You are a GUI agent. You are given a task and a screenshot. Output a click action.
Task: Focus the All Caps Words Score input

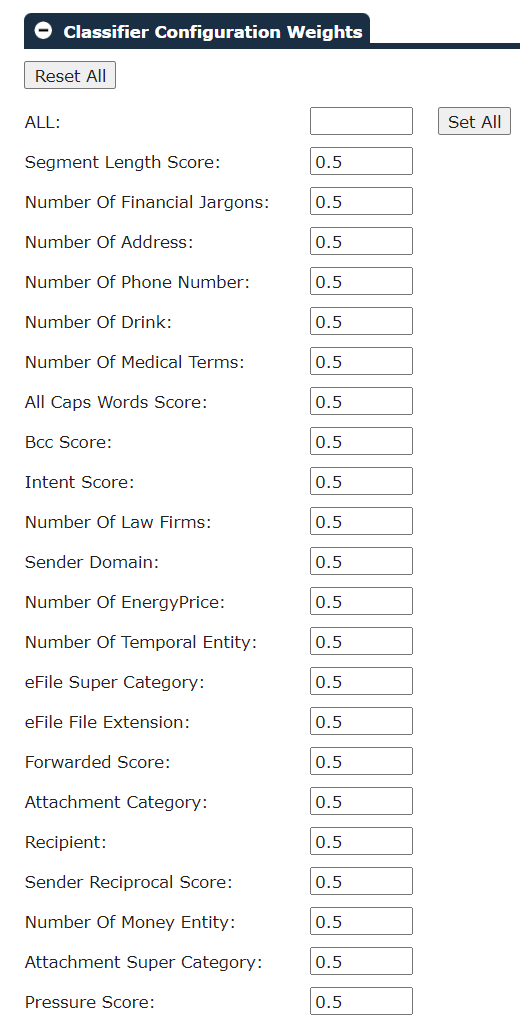(361, 402)
